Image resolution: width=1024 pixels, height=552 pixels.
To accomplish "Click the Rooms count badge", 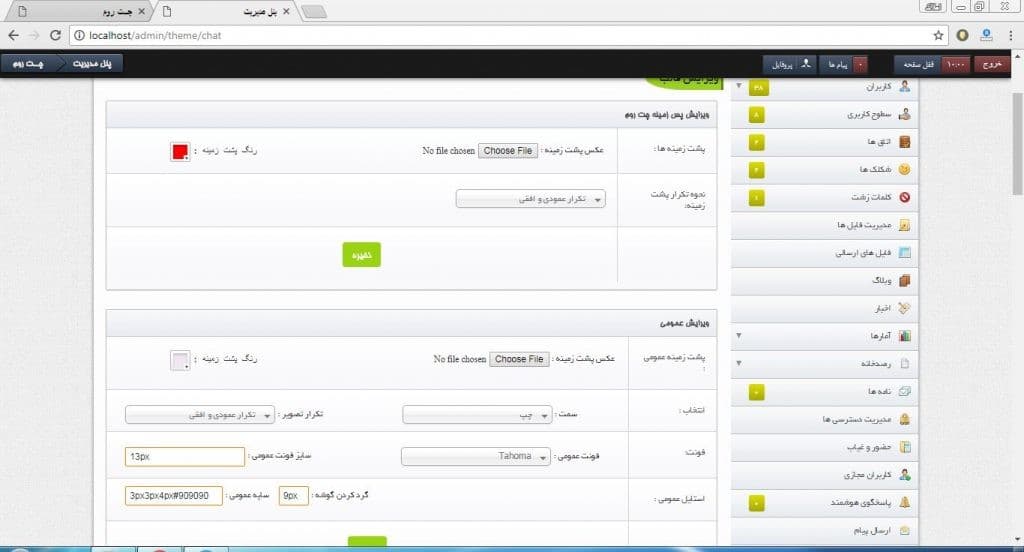I will [756, 142].
